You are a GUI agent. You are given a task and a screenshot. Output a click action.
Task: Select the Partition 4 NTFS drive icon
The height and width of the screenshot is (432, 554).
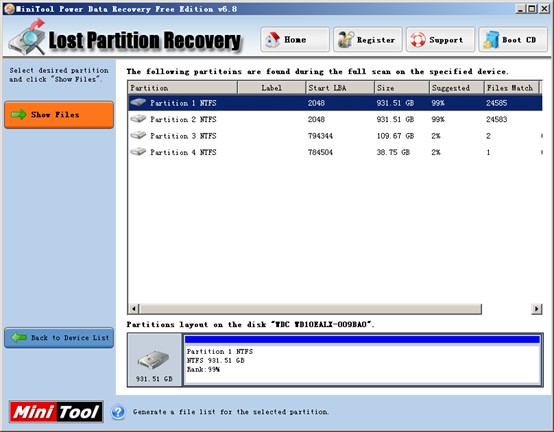138,152
